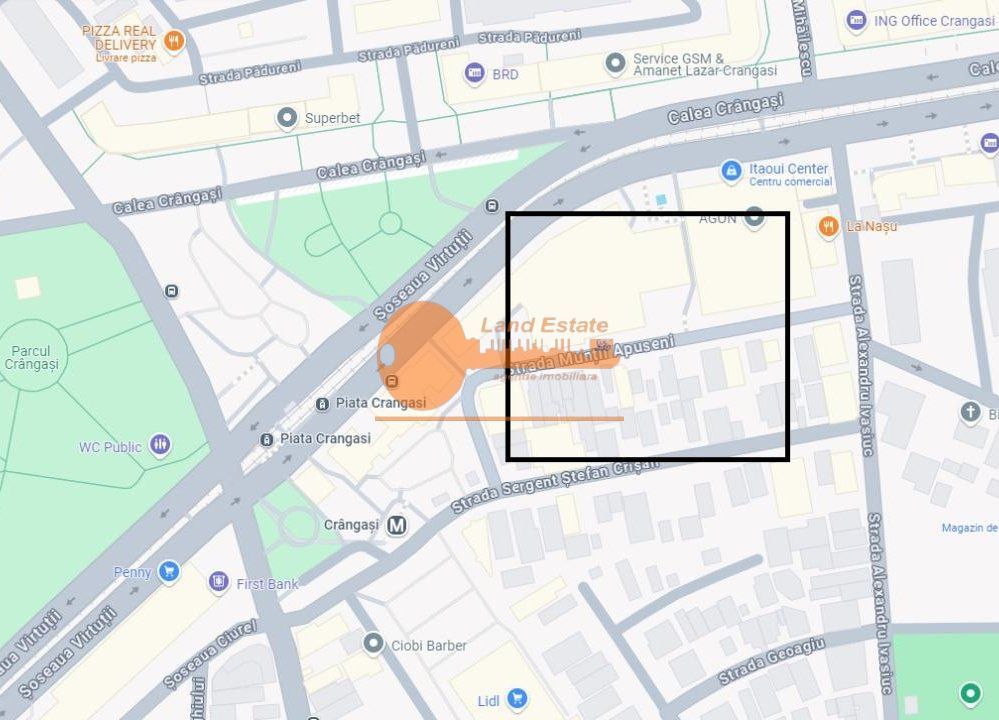The image size is (999, 720).
Task: Open the ING Office Crangasi marker
Action: [x=857, y=20]
